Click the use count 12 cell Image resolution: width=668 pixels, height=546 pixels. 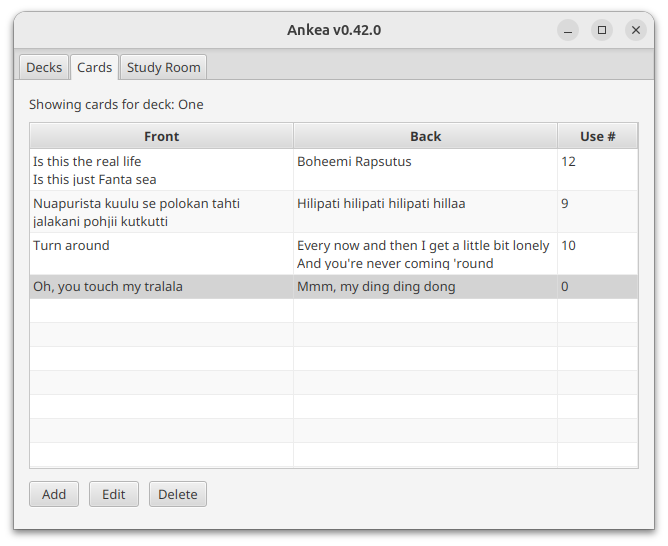coord(569,161)
